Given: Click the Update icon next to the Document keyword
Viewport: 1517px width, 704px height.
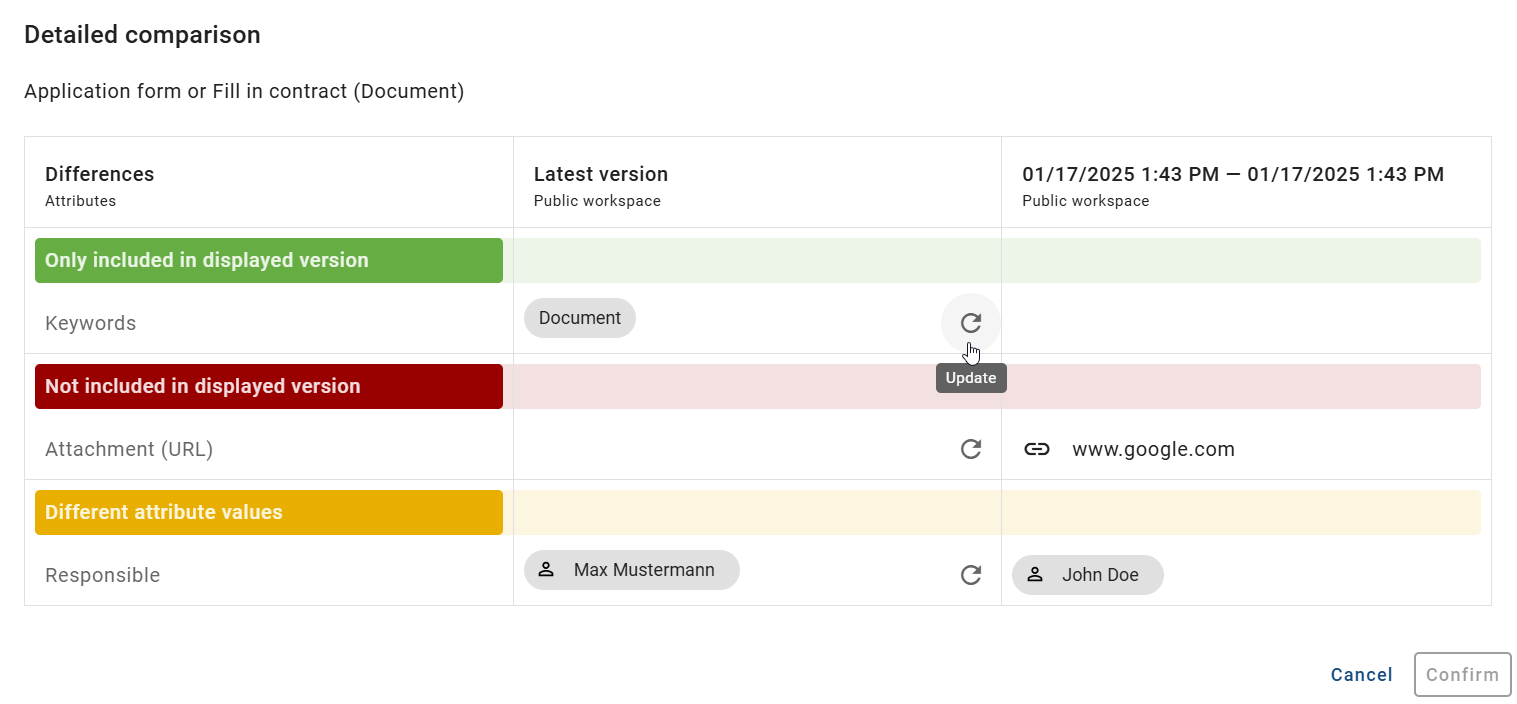Looking at the screenshot, I should pyautogui.click(x=971, y=322).
